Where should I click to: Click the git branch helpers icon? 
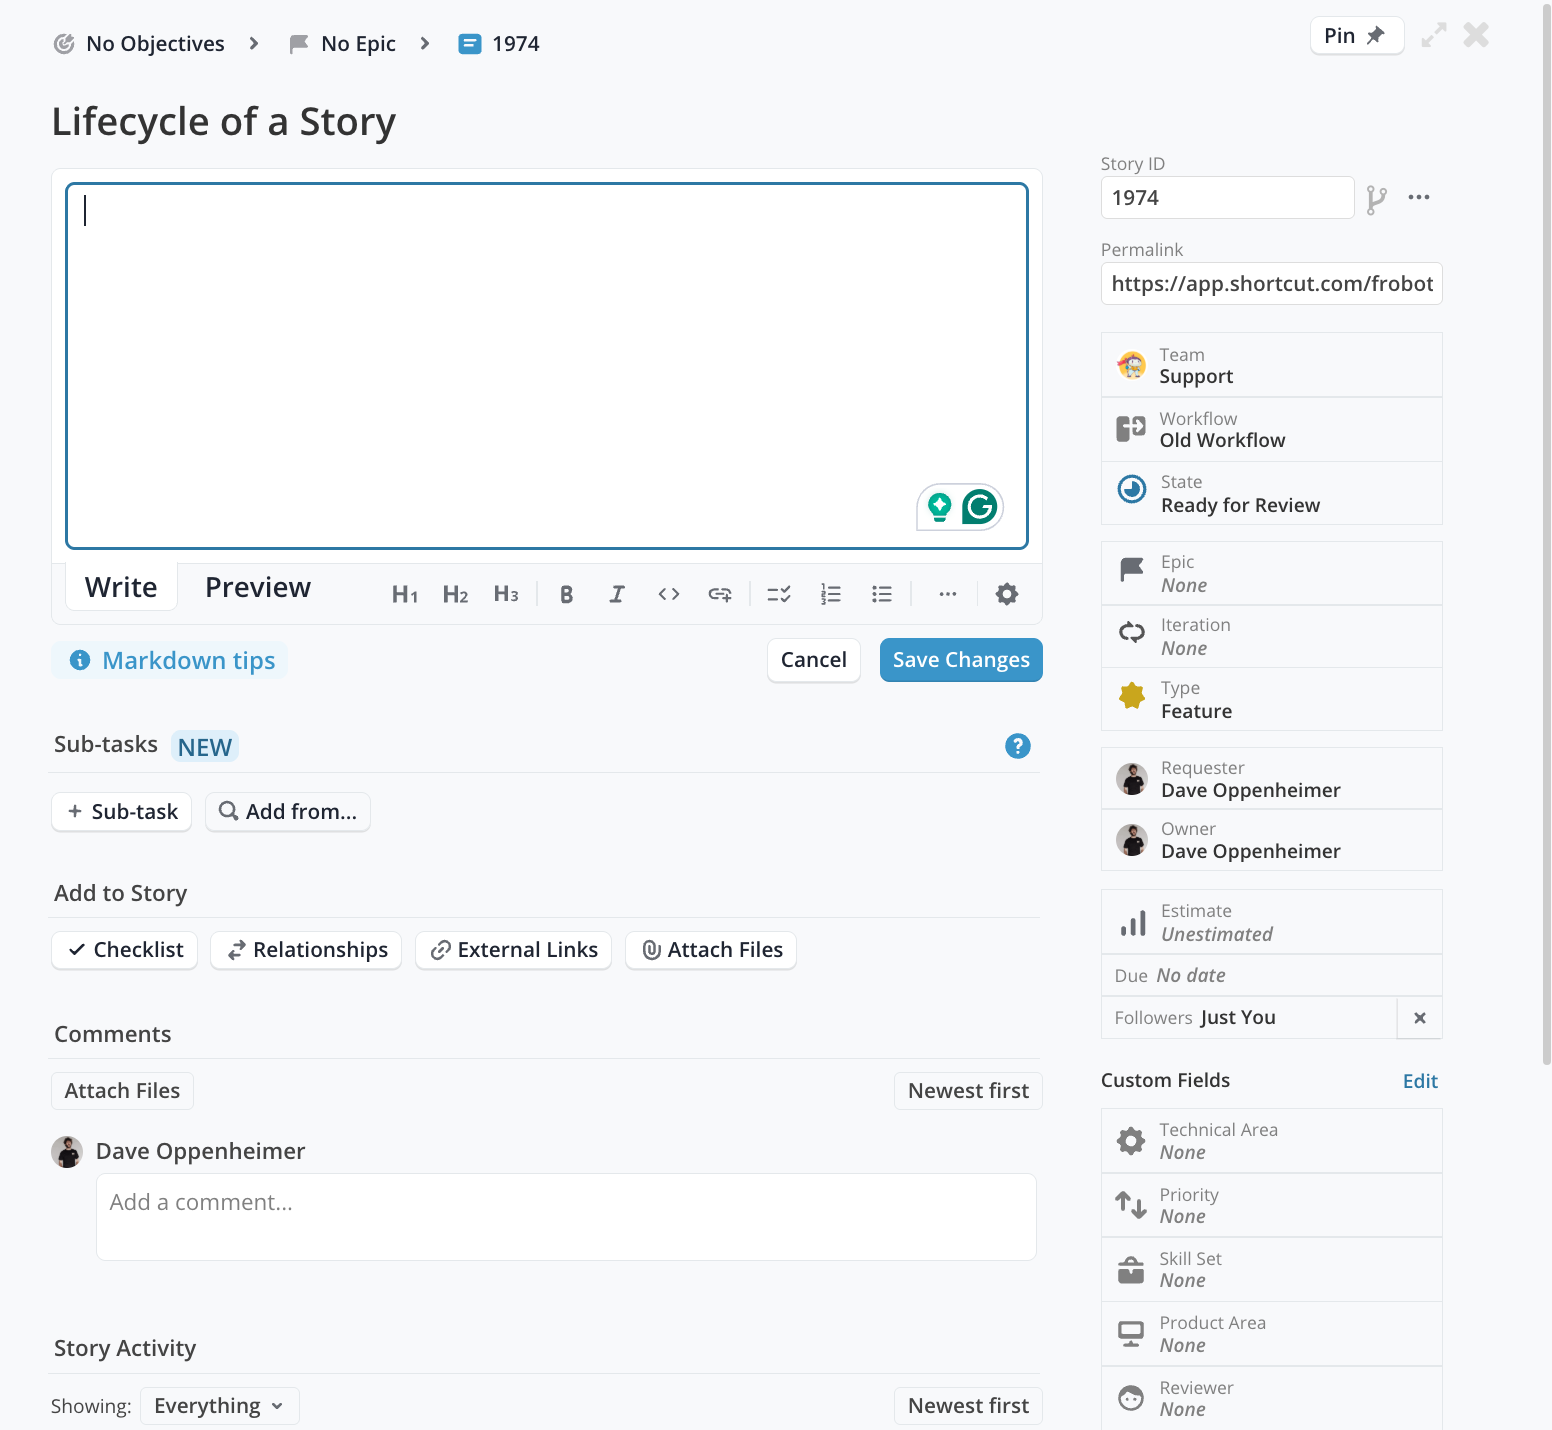(x=1377, y=199)
